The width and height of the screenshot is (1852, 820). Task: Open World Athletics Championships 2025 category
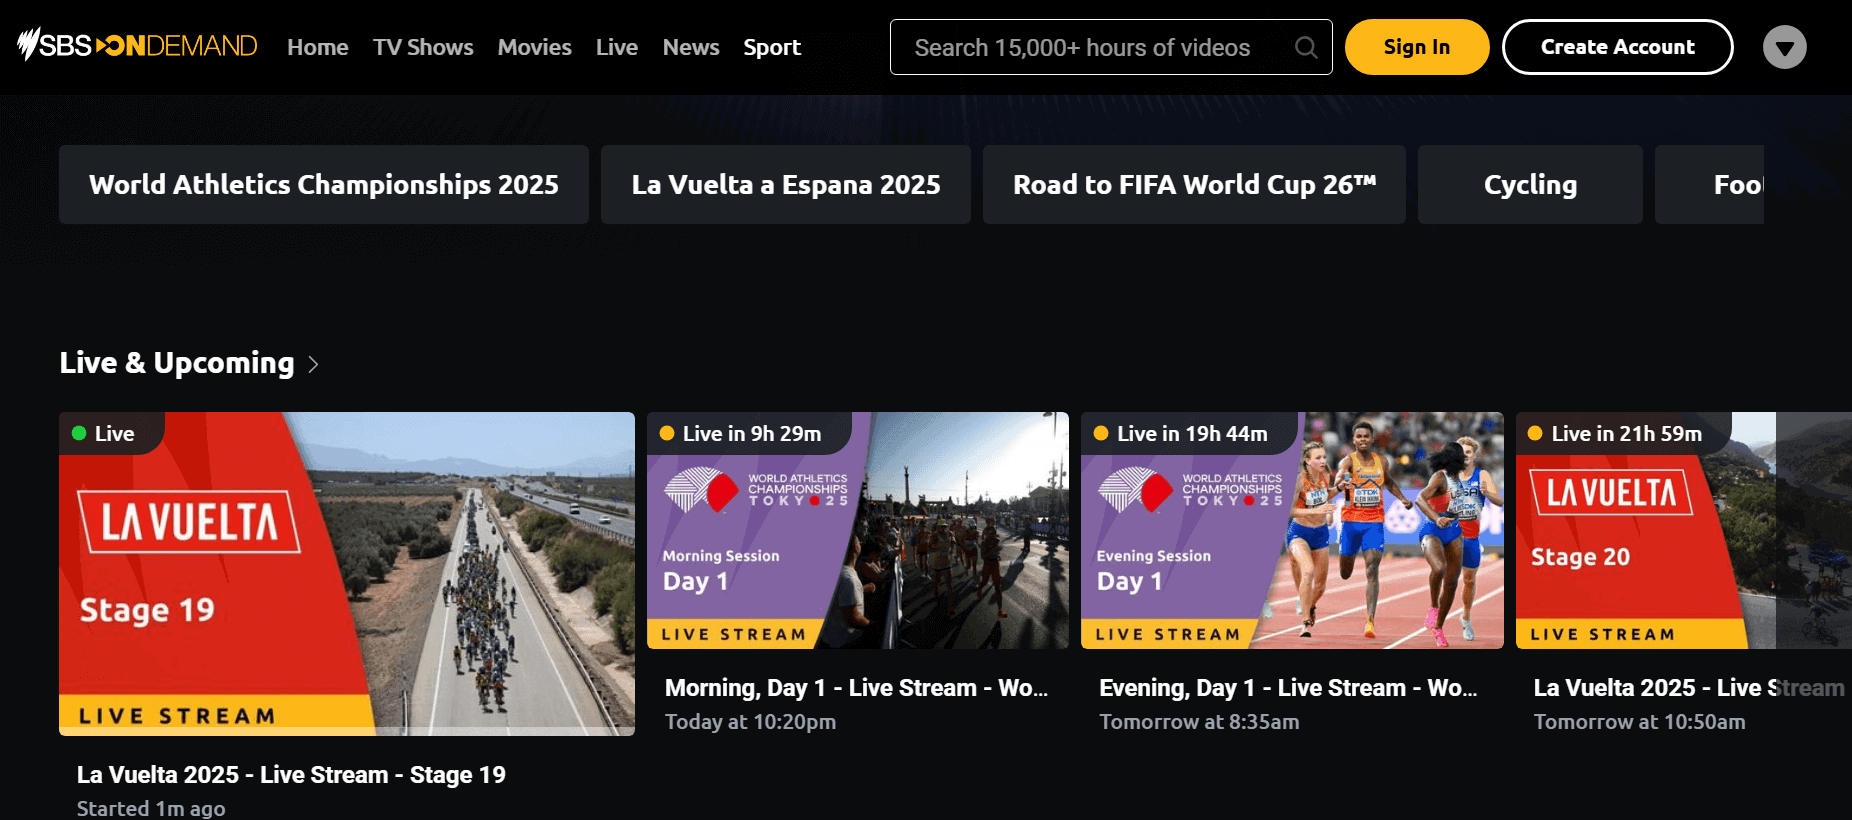point(323,185)
